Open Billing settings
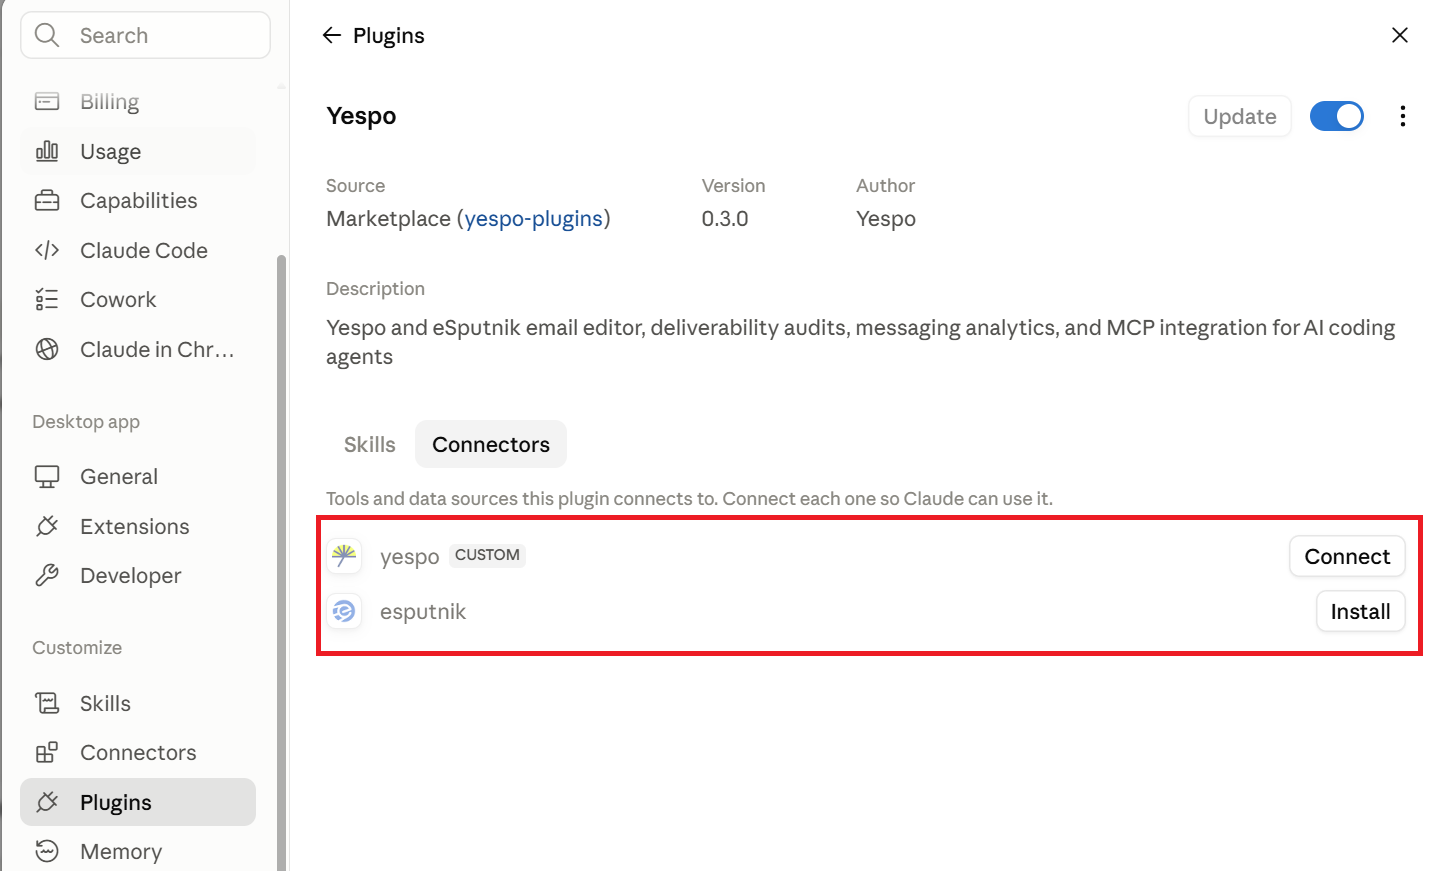Image resolution: width=1438 pixels, height=871 pixels. pos(138,101)
